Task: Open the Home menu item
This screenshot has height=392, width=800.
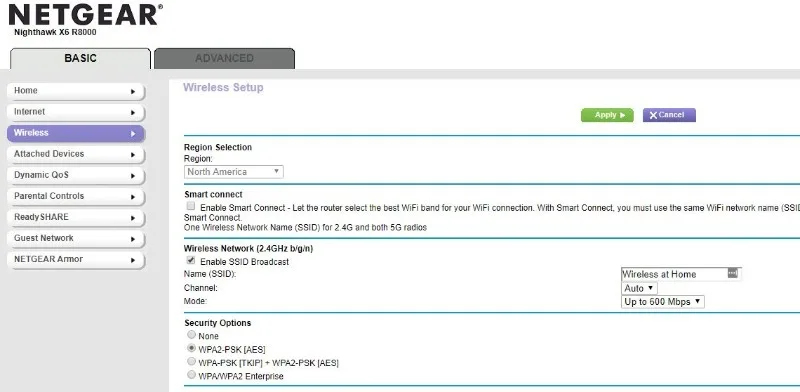Action: (76, 91)
